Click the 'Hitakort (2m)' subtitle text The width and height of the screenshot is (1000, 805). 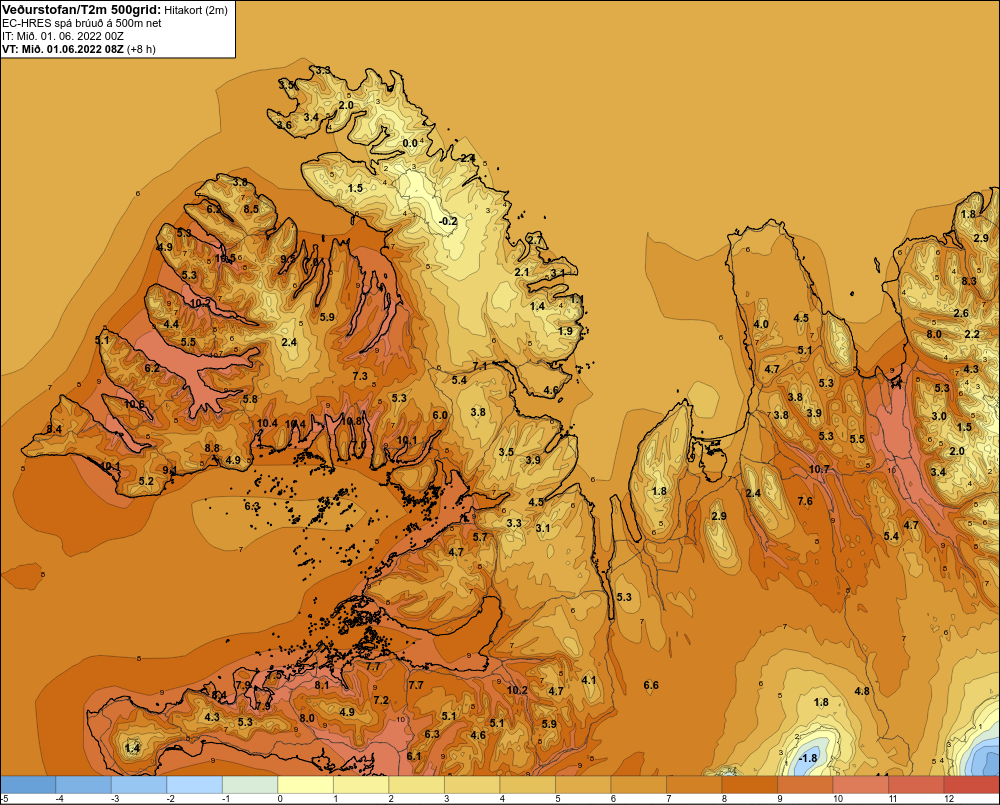click(195, 10)
